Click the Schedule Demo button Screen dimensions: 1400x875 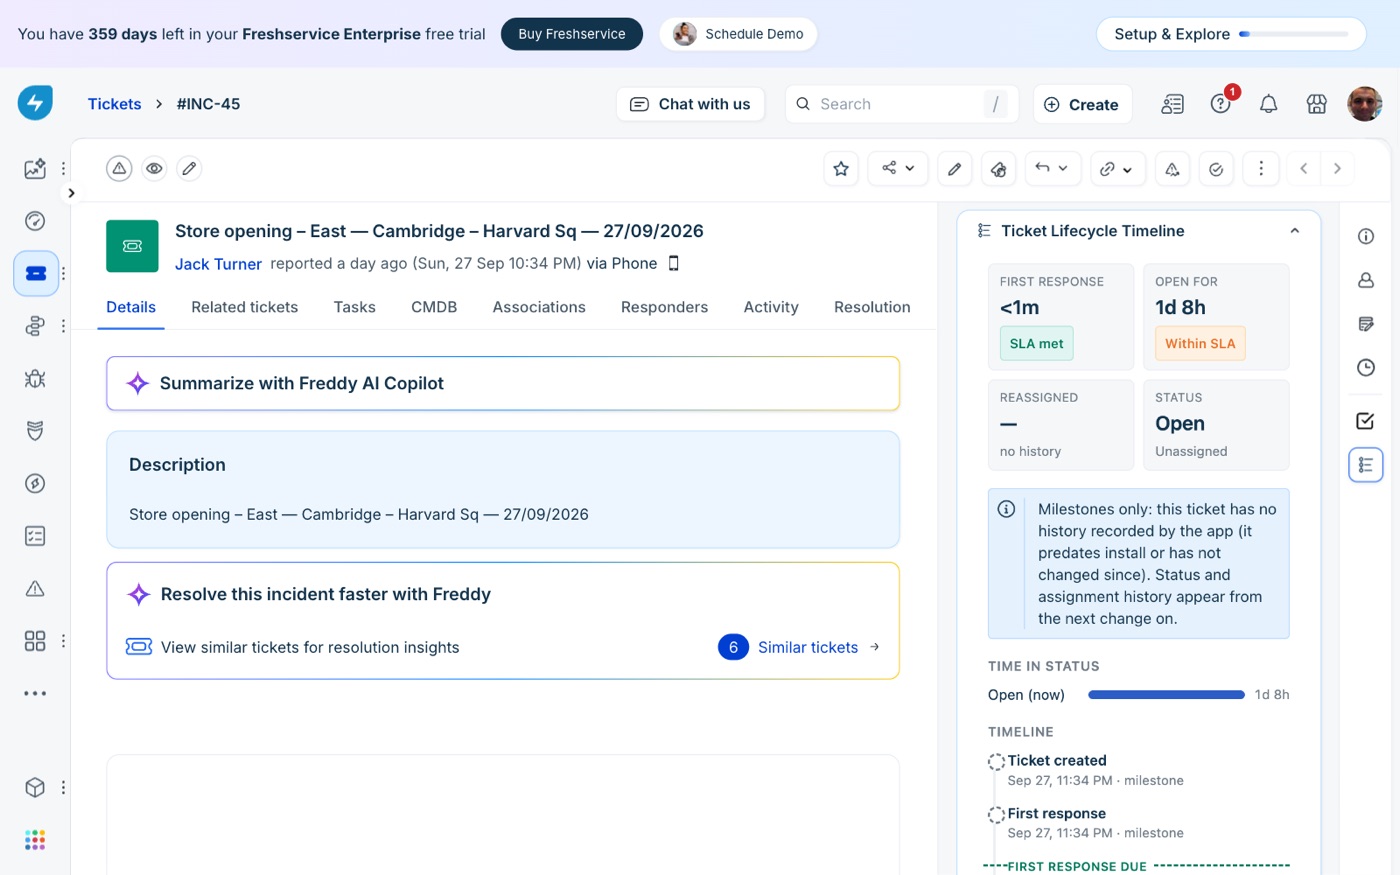[738, 34]
